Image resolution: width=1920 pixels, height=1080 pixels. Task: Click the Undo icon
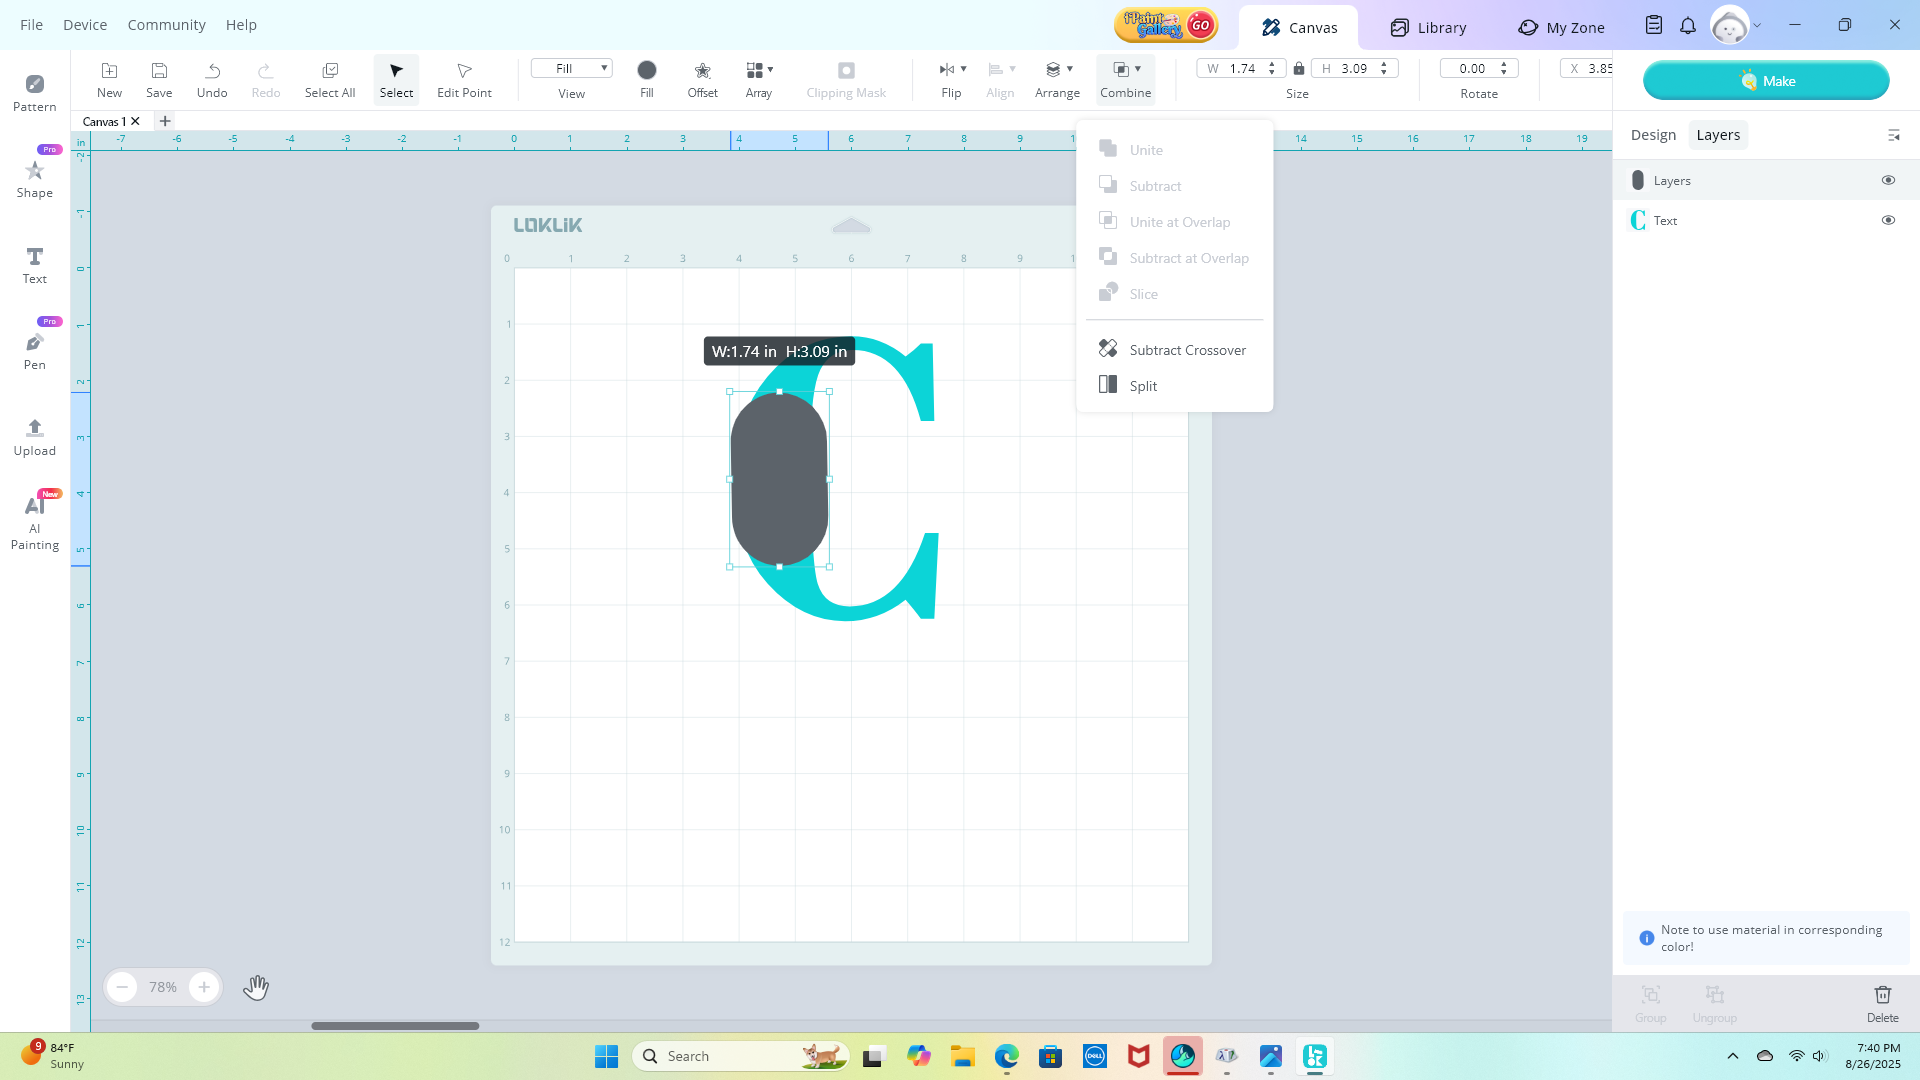click(212, 70)
